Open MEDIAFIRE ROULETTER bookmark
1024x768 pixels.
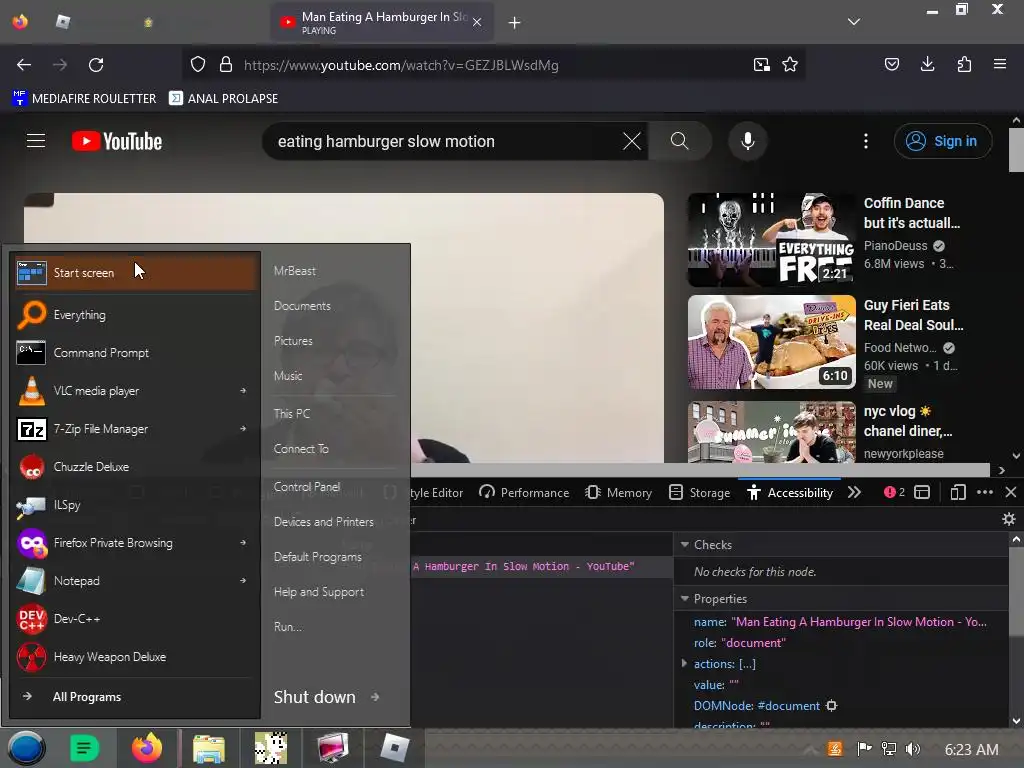[x=84, y=99]
